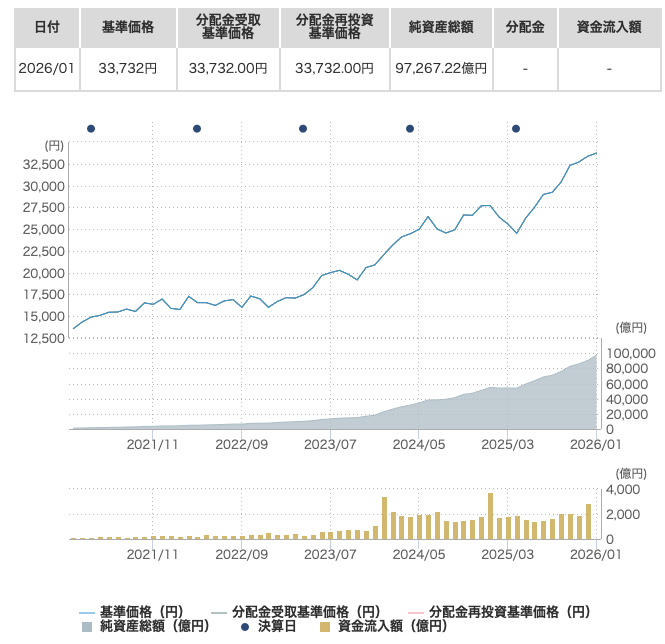Click the gold 資金流入額（億円） legend square
665x644 pixels.
(325, 626)
